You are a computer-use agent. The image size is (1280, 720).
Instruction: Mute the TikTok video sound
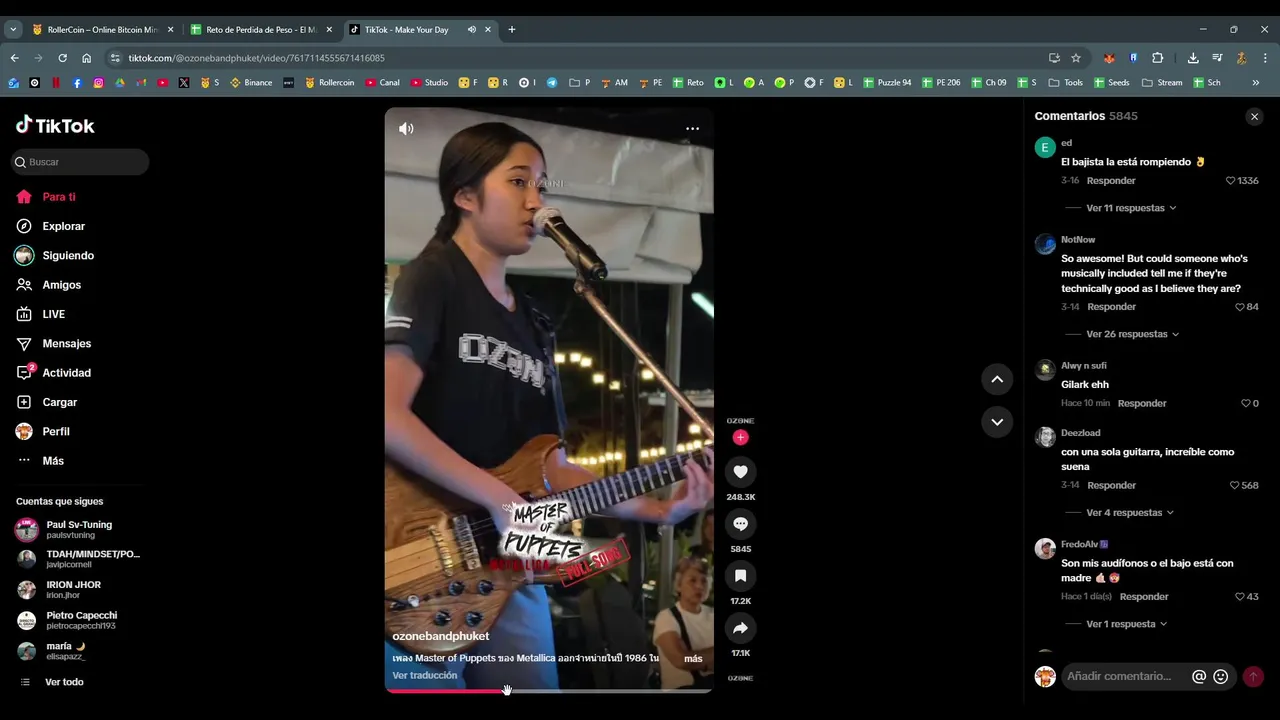coord(406,129)
